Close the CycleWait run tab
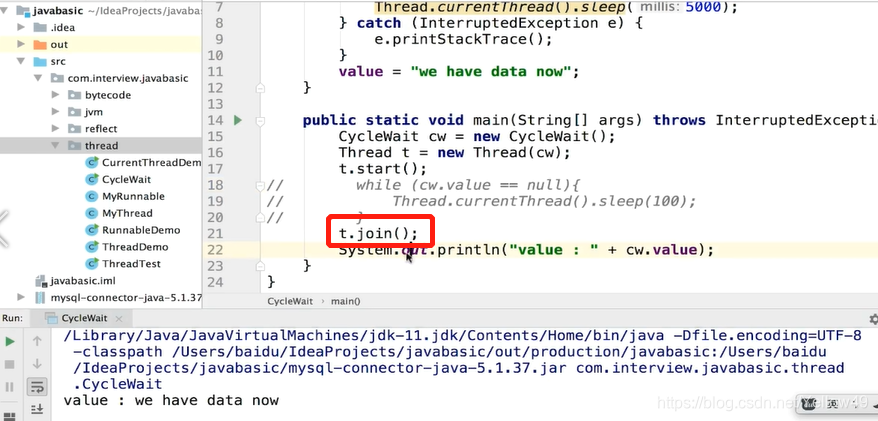The width and height of the screenshot is (878, 421). pyautogui.click(x=119, y=319)
